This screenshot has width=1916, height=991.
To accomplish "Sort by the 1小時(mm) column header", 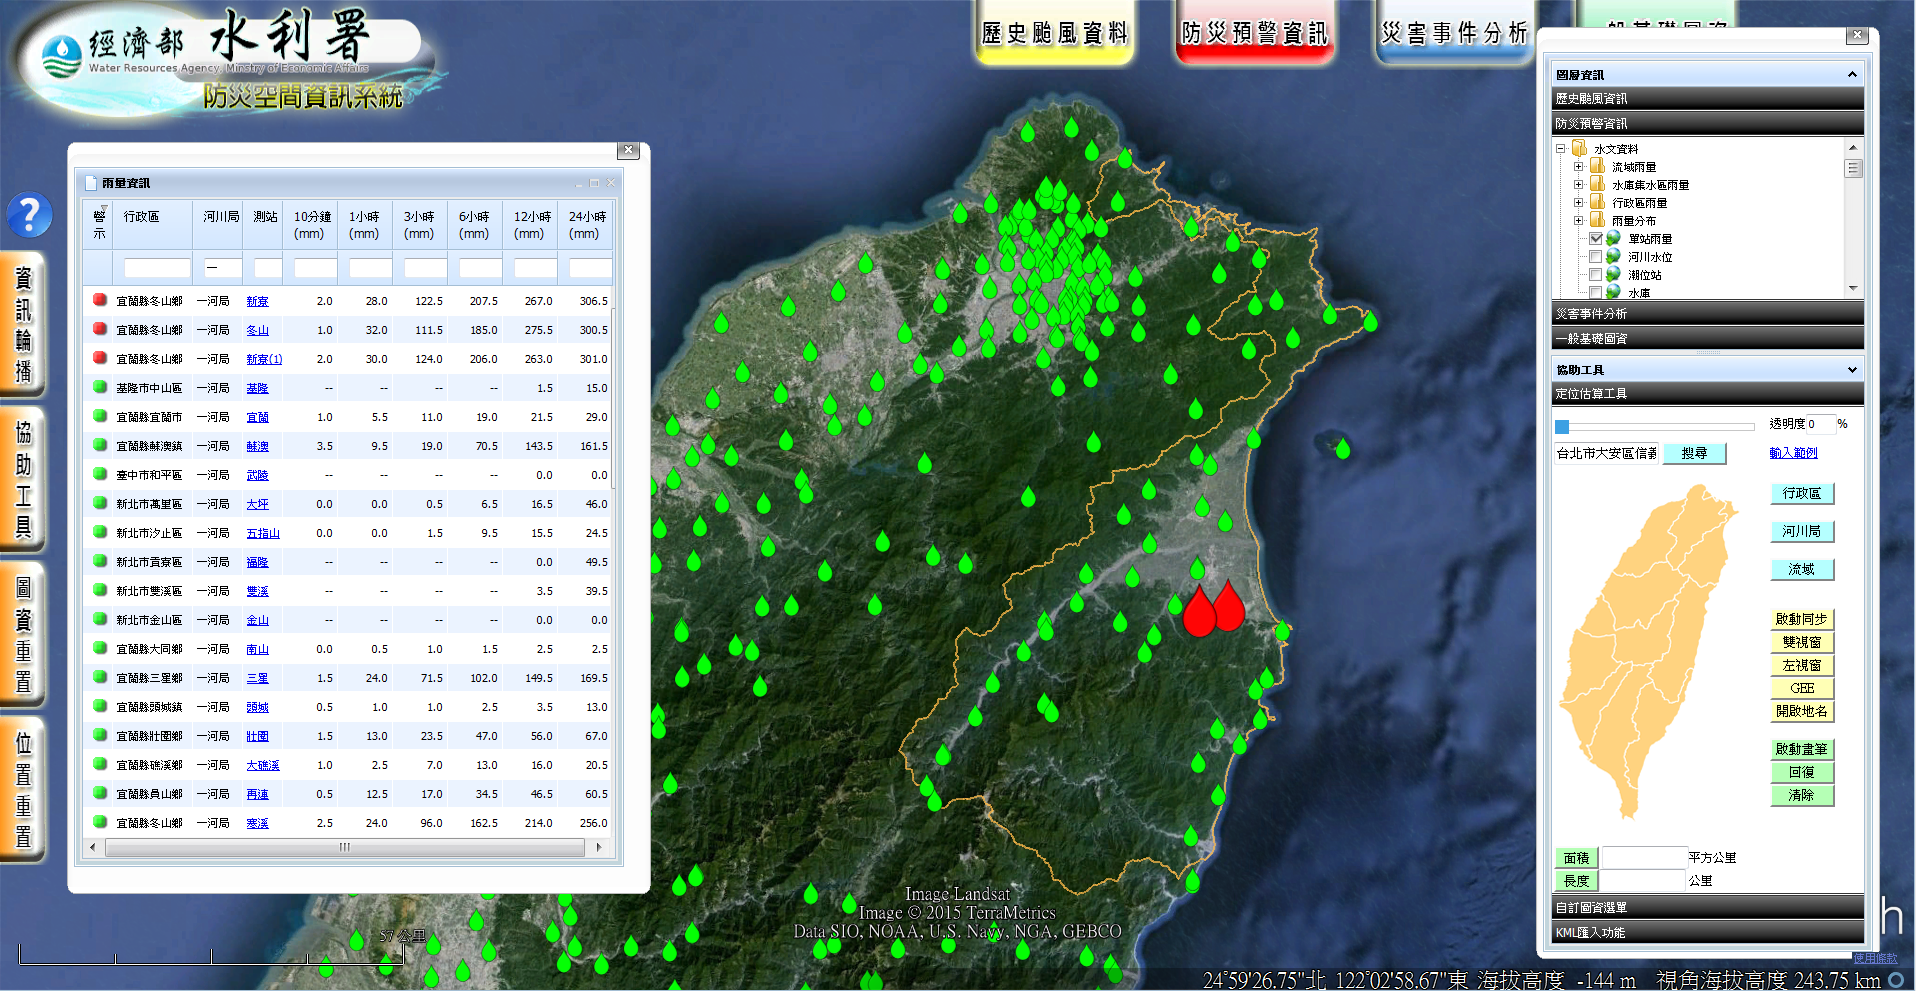I will [364, 224].
